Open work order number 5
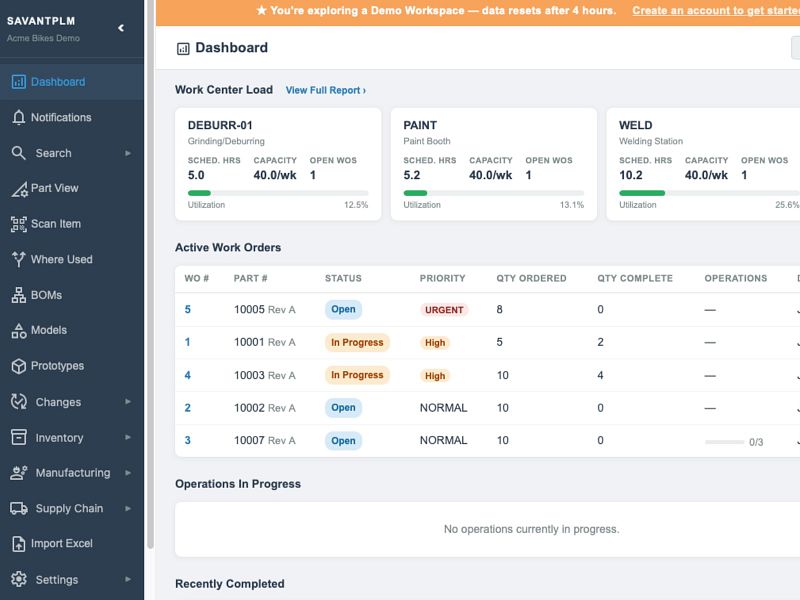Screen dimensions: 800x600 [x=188, y=310]
